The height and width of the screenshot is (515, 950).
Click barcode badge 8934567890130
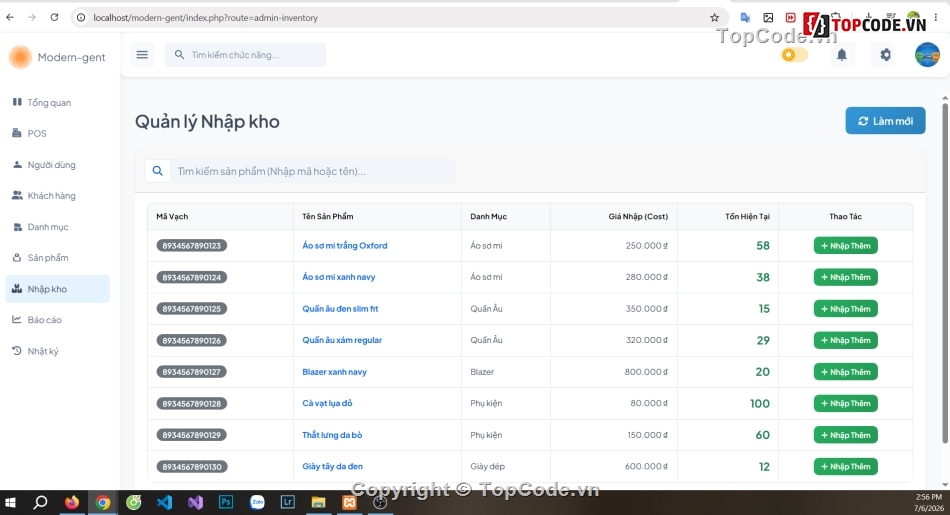point(191,467)
